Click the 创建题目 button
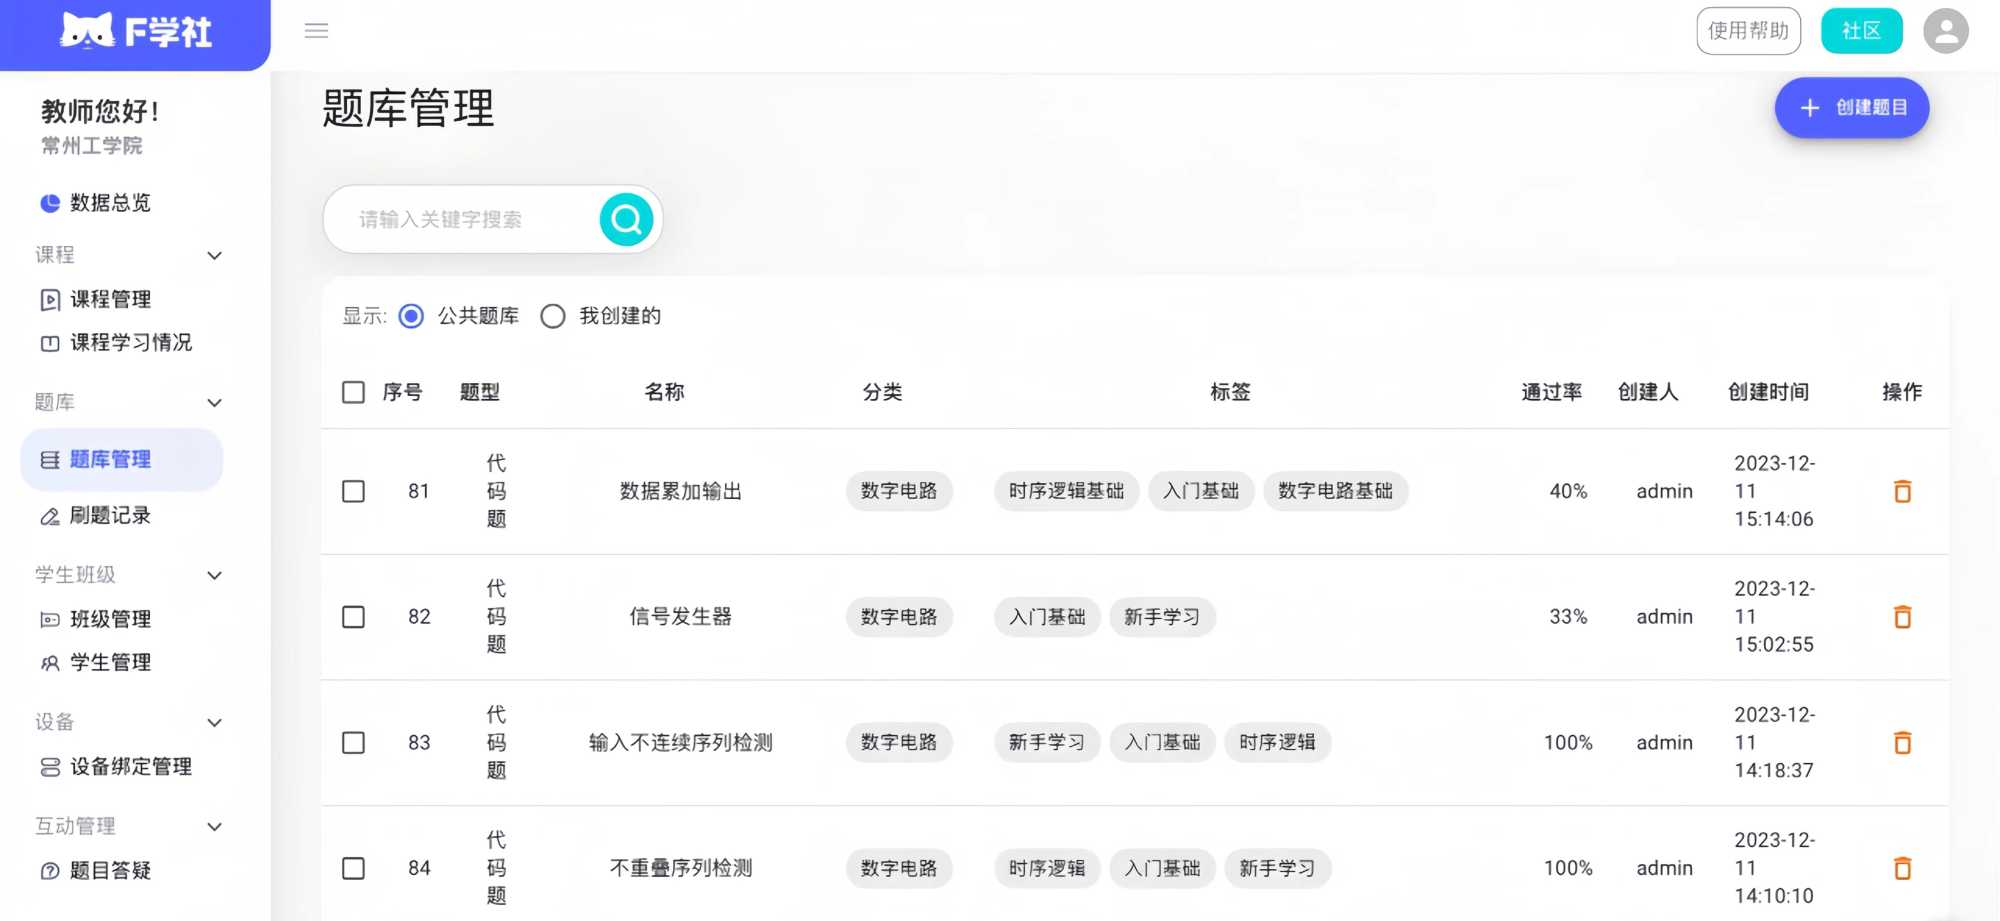This screenshot has height=921, width=2000. click(x=1851, y=108)
